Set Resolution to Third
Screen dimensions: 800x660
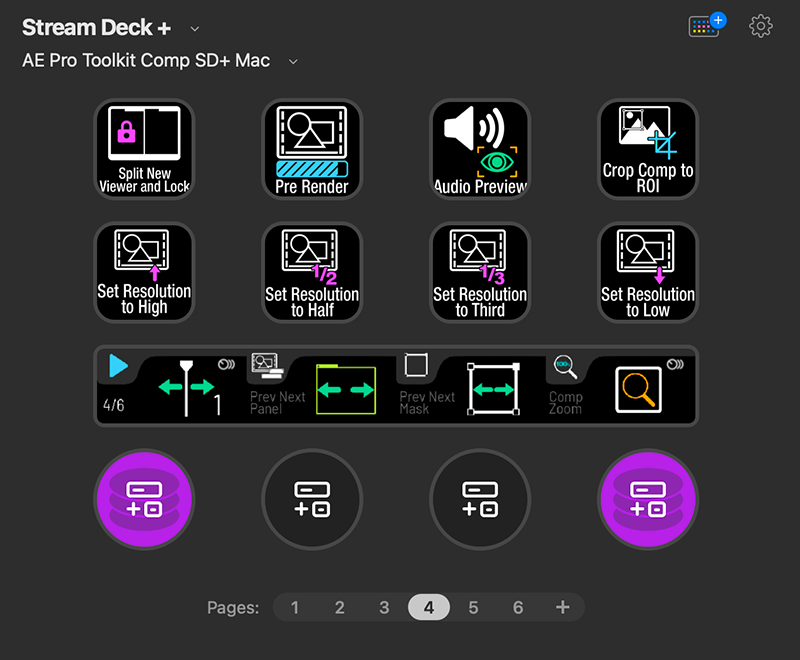click(x=480, y=272)
